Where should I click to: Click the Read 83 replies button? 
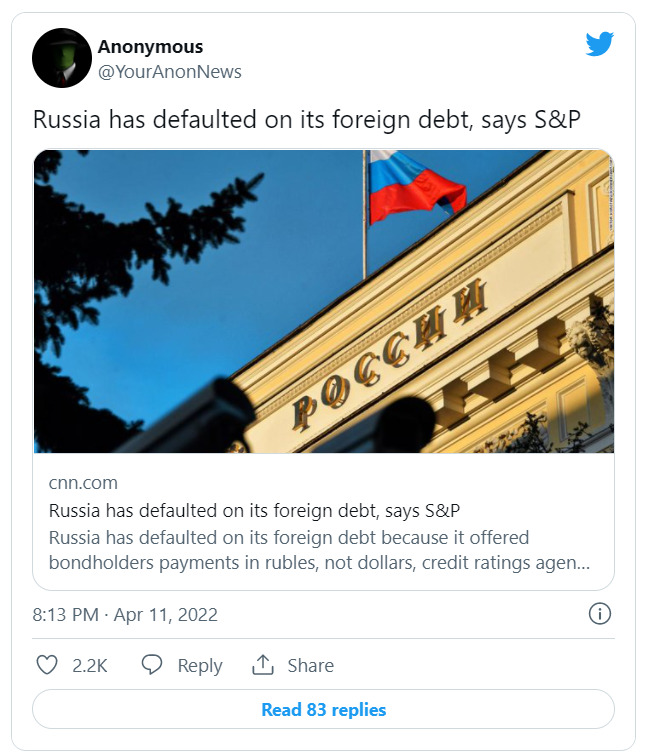(323, 710)
